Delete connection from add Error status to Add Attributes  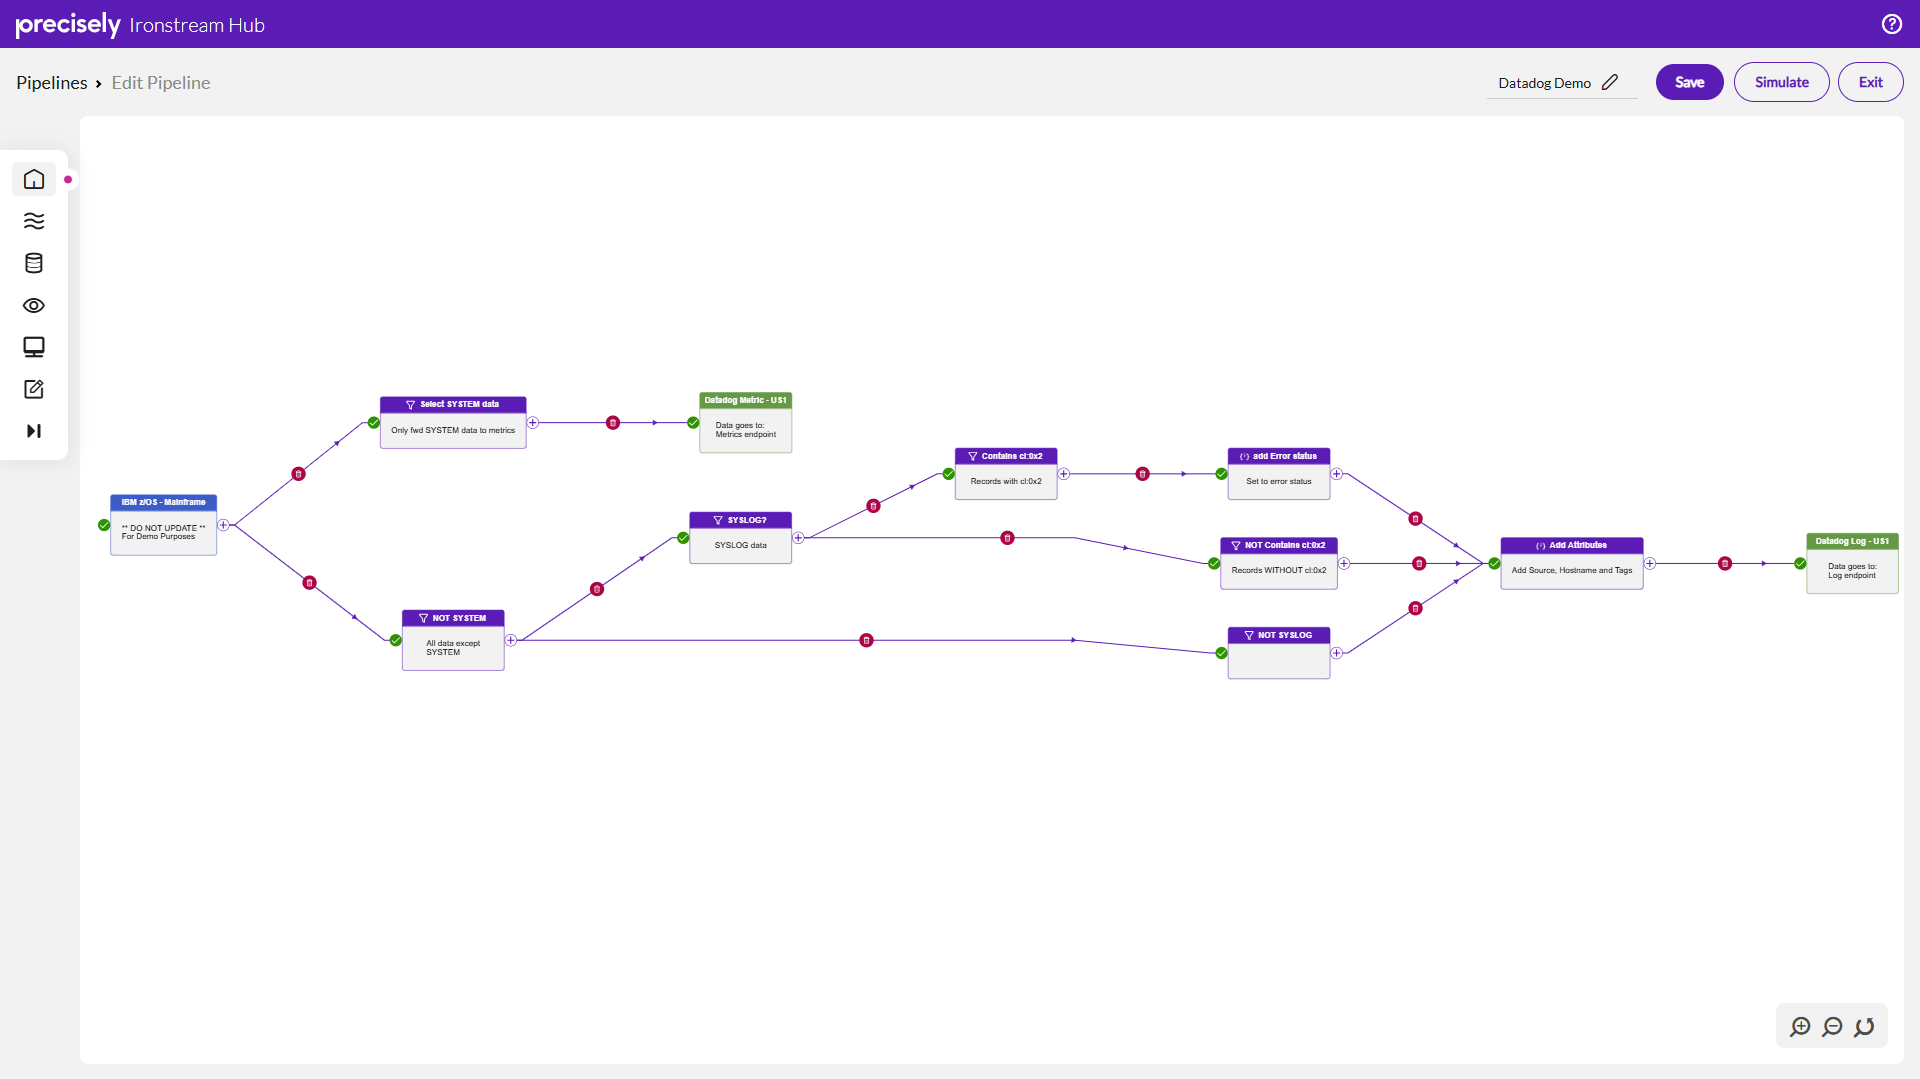coord(1415,519)
